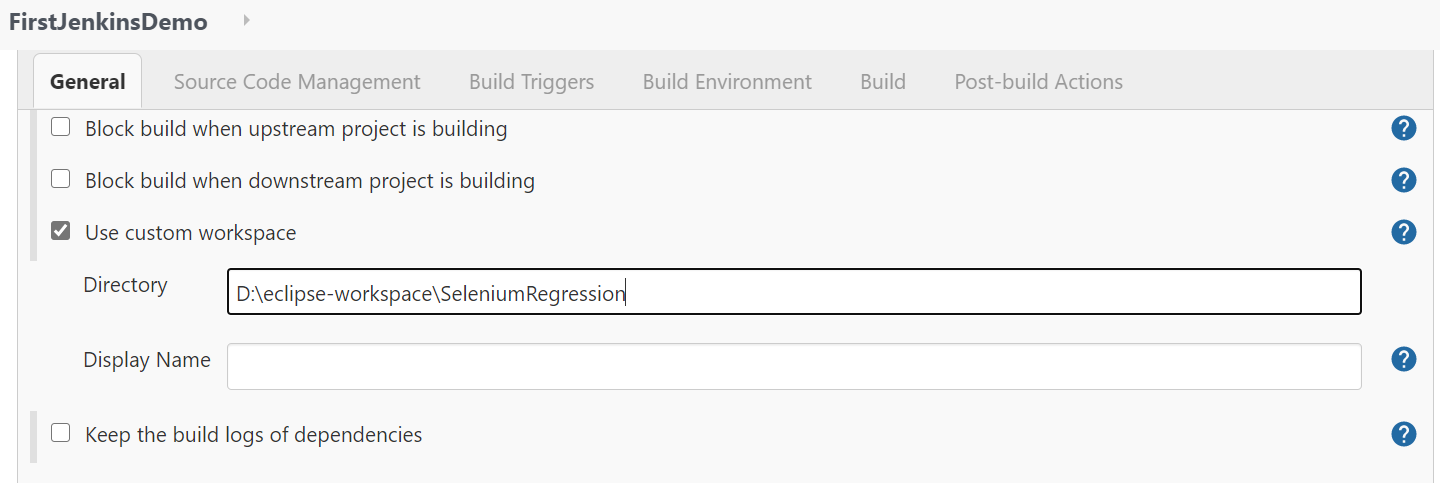Switch to the General tab

click(x=88, y=82)
